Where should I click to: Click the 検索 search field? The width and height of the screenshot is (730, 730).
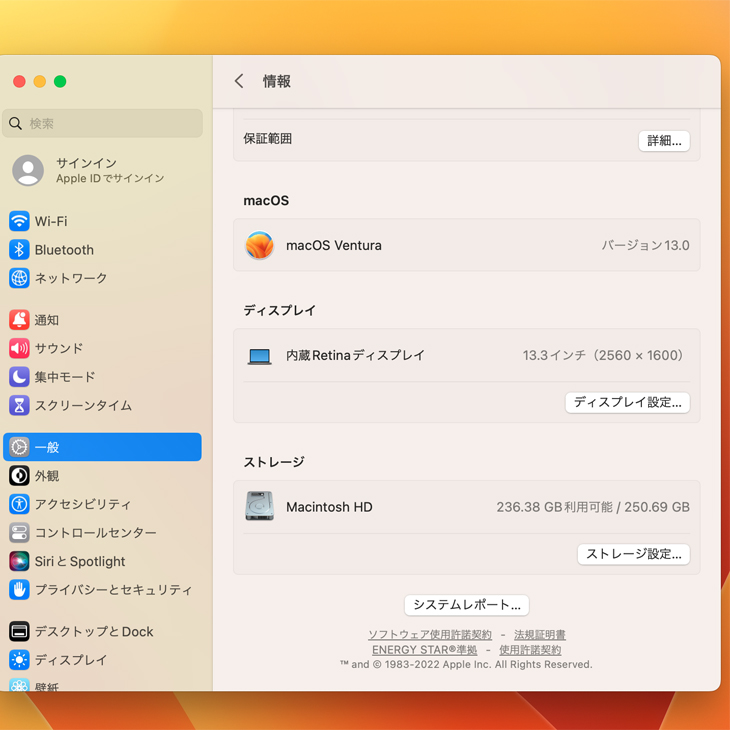coord(102,123)
